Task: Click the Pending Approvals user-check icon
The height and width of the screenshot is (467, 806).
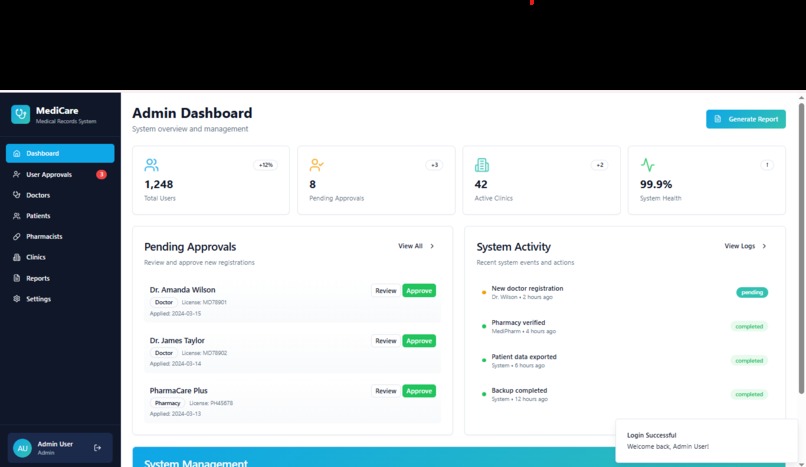Action: tap(317, 165)
